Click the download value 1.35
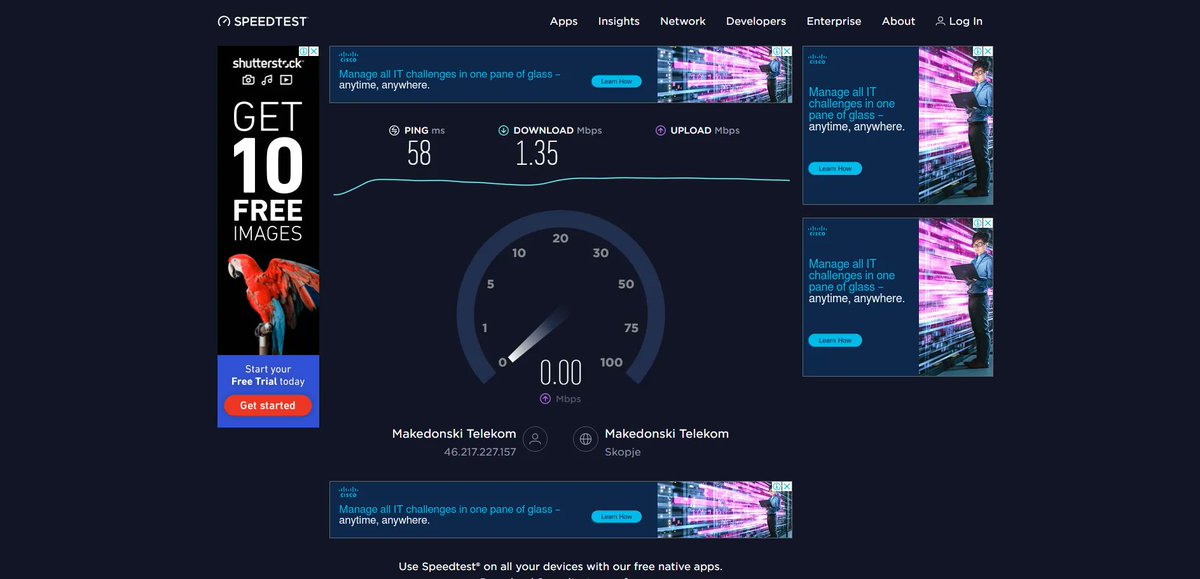Screen dimensions: 1200x579 coord(537,153)
